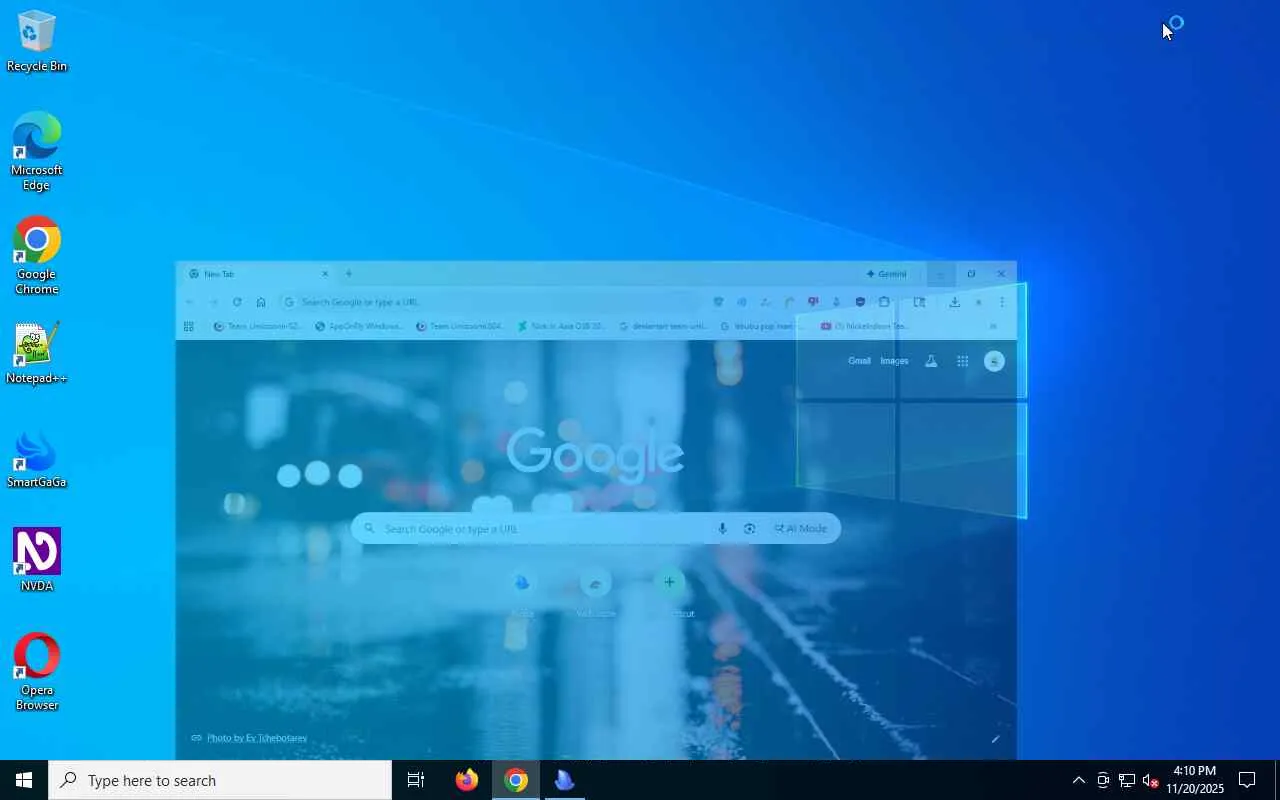Select the Notepad++ desktop shortcut
Image resolution: width=1280 pixels, height=800 pixels.
coord(37,353)
